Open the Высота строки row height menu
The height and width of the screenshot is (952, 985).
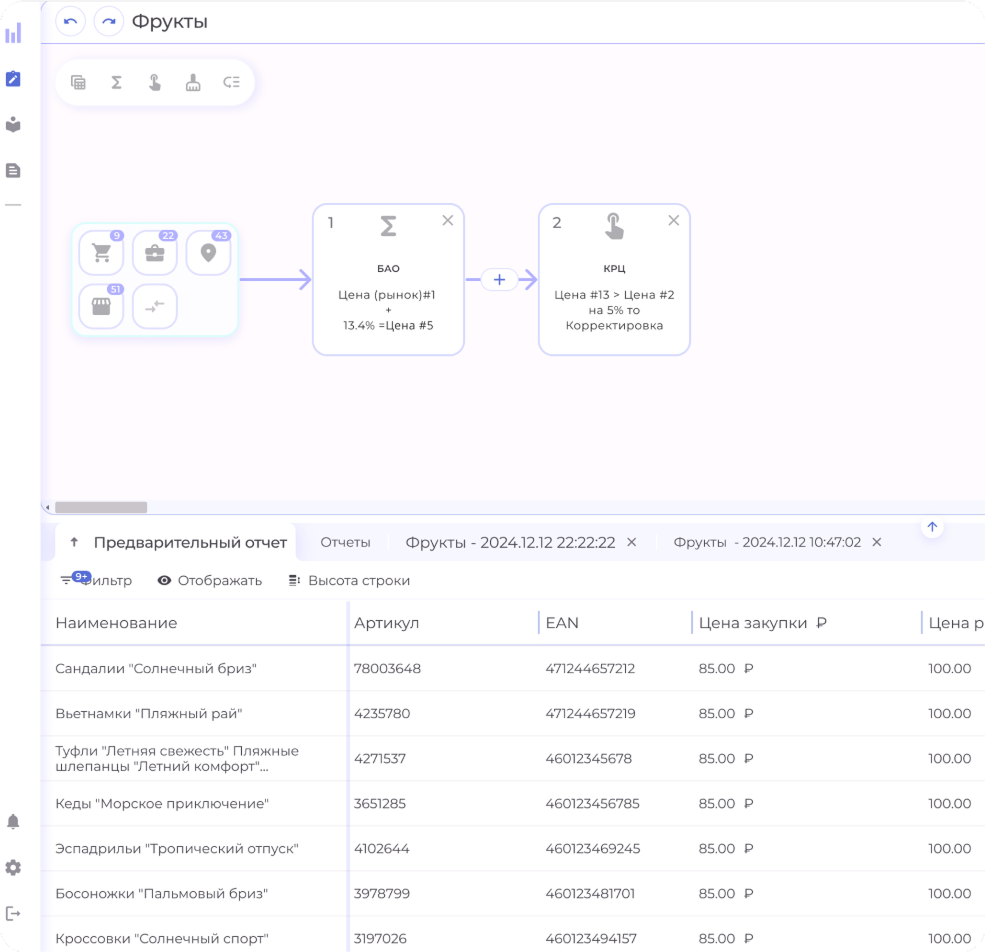[349, 581]
